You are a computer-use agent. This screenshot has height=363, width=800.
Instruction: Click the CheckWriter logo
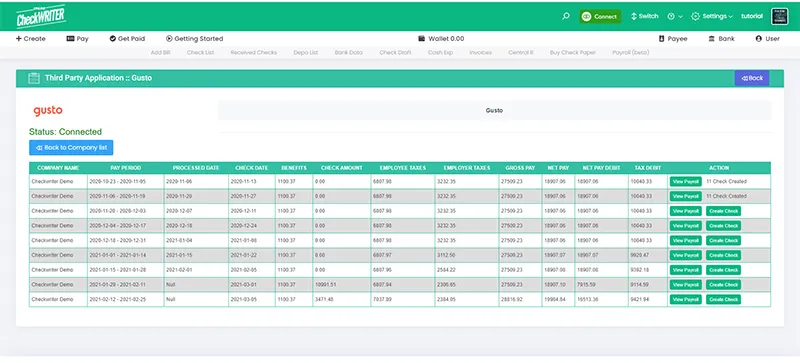[x=41, y=17]
